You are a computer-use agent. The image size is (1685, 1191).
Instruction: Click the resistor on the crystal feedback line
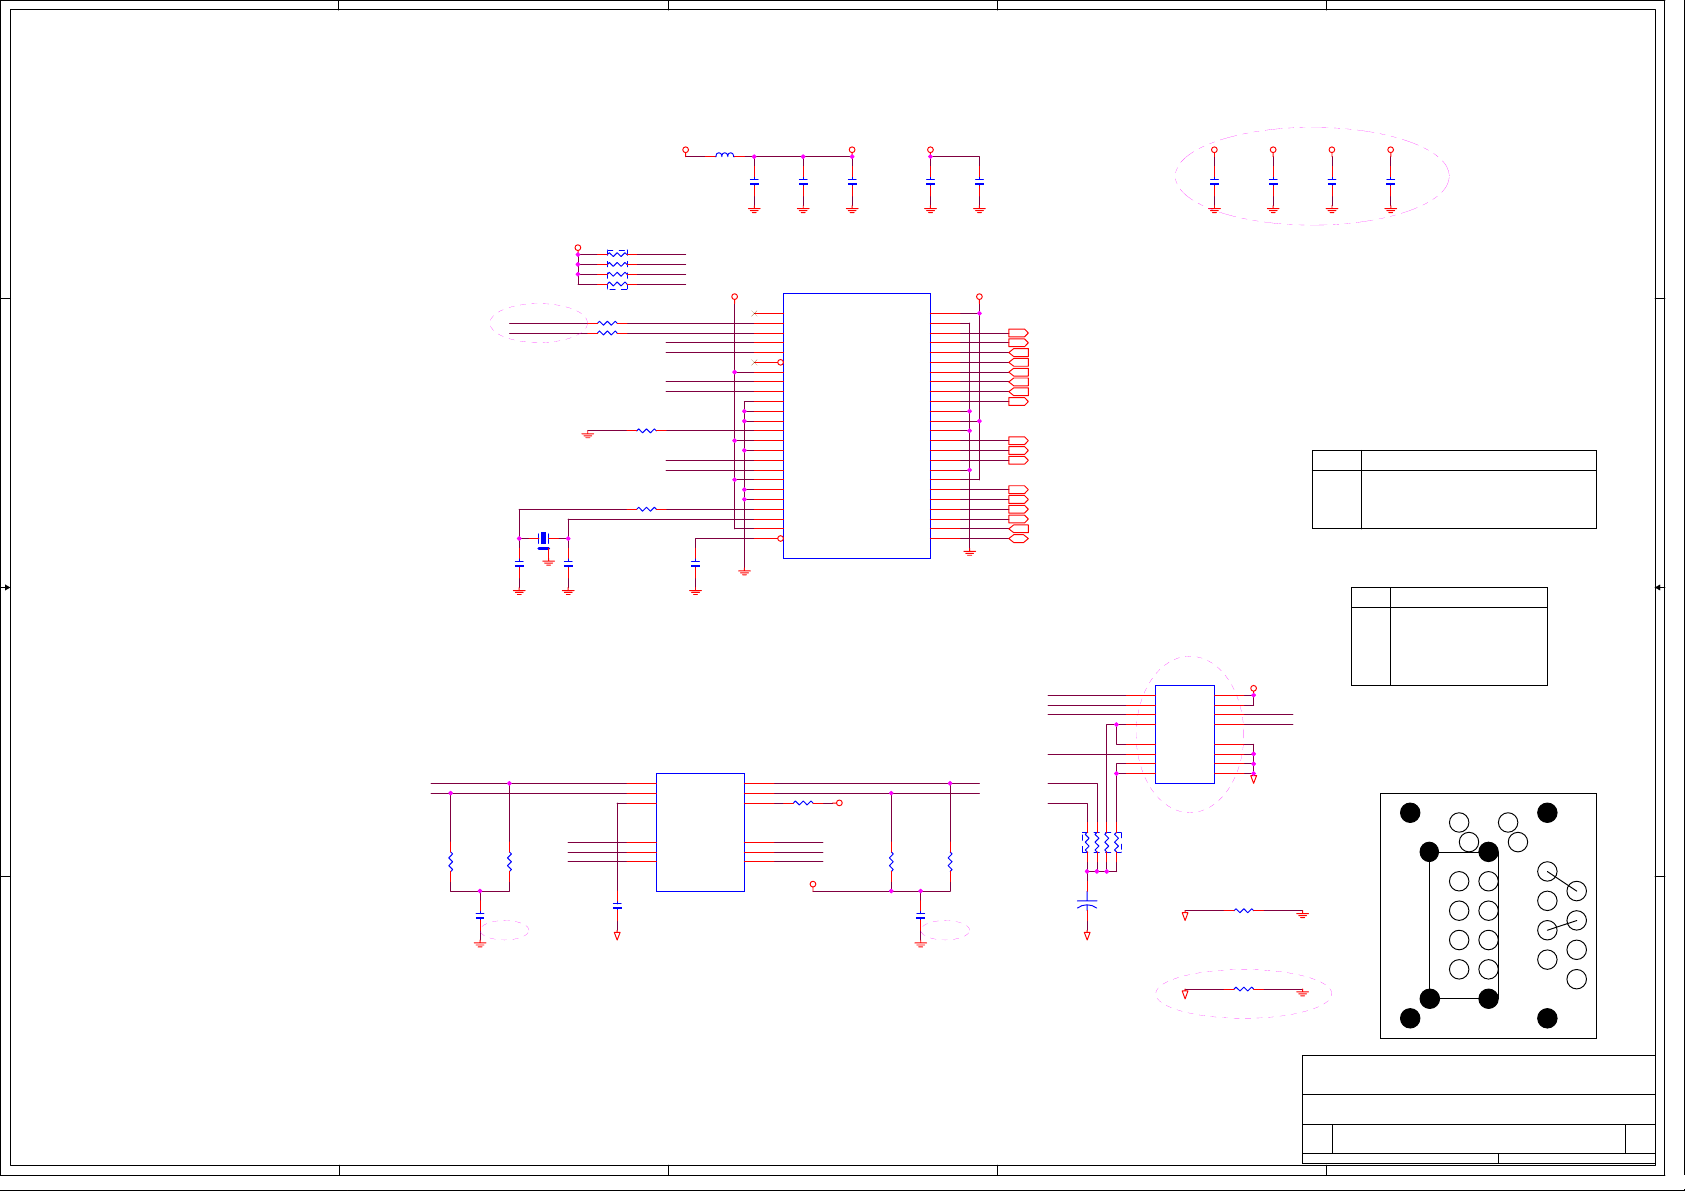(x=647, y=509)
